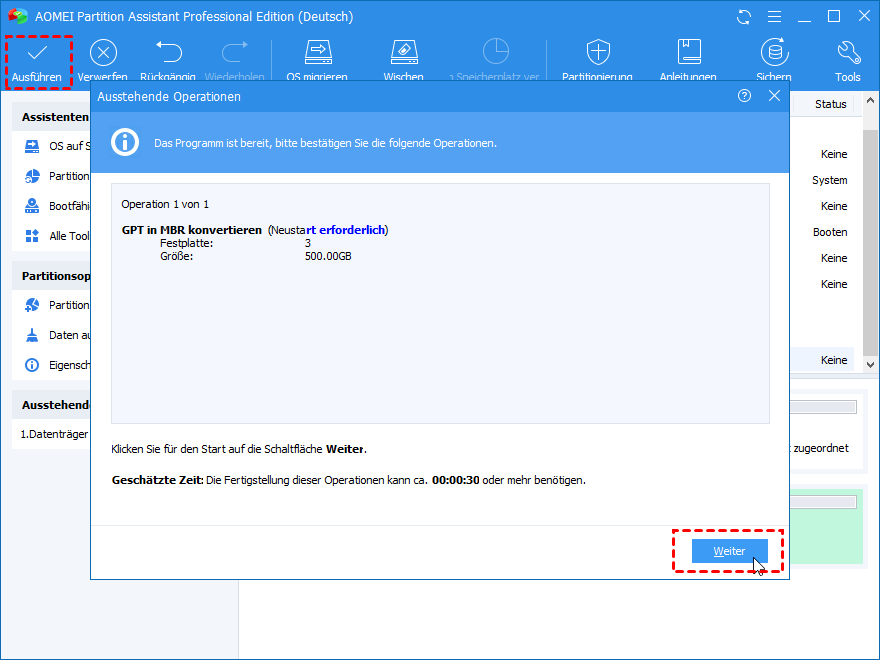Maximize the AOMEI Partition Assistant window
880x660 pixels.
(834, 16)
